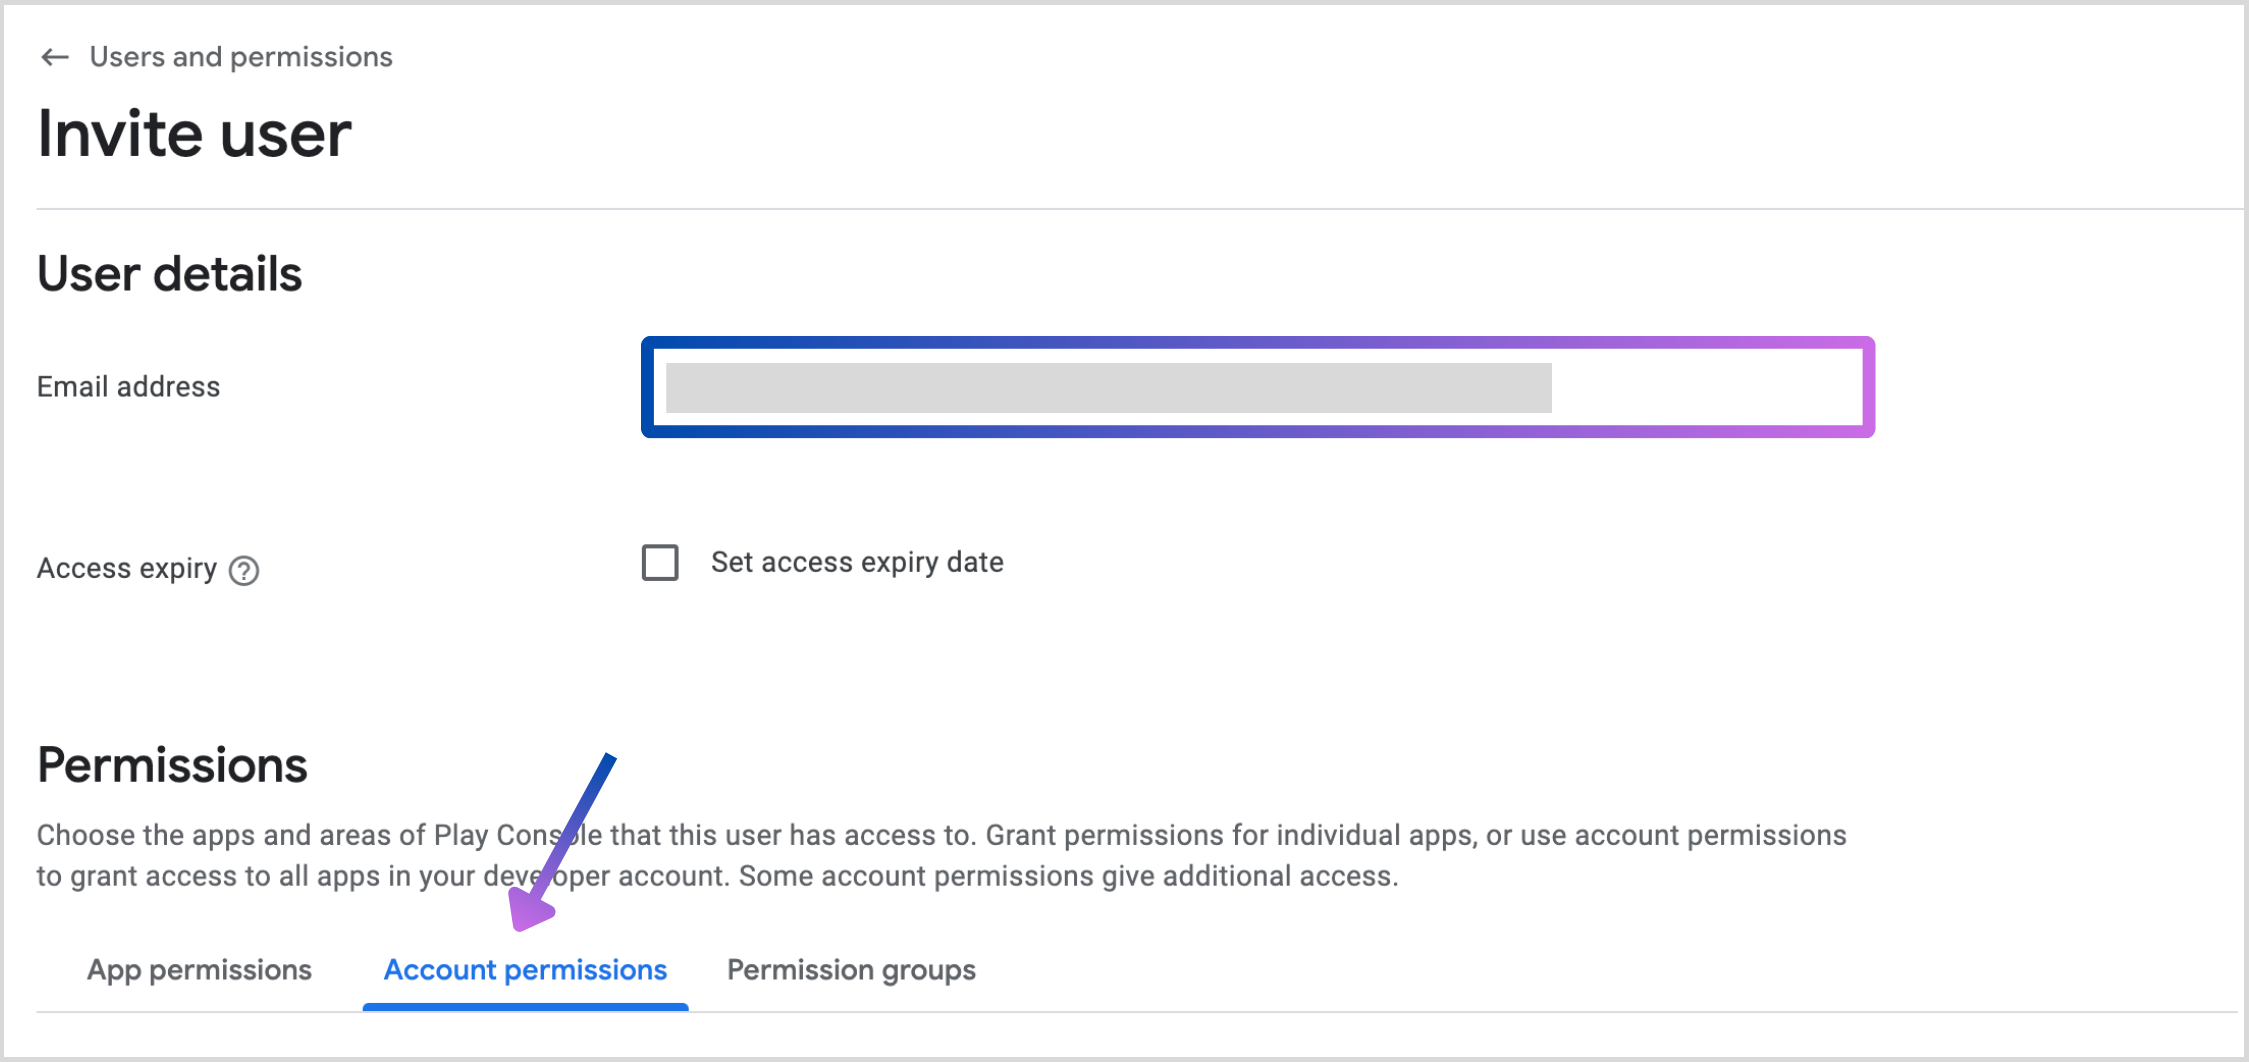This screenshot has width=2250, height=1062.
Task: Click the Access expiry label
Action: (x=127, y=569)
